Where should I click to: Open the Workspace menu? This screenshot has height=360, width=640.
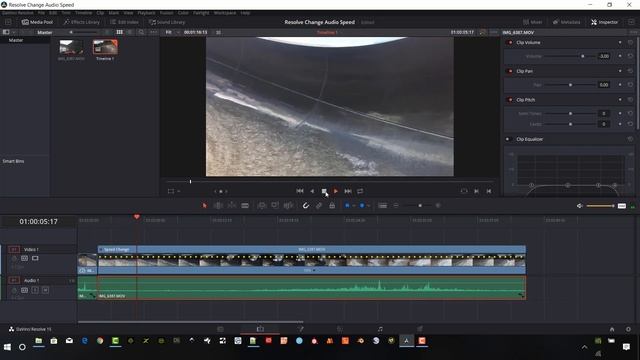pos(225,13)
